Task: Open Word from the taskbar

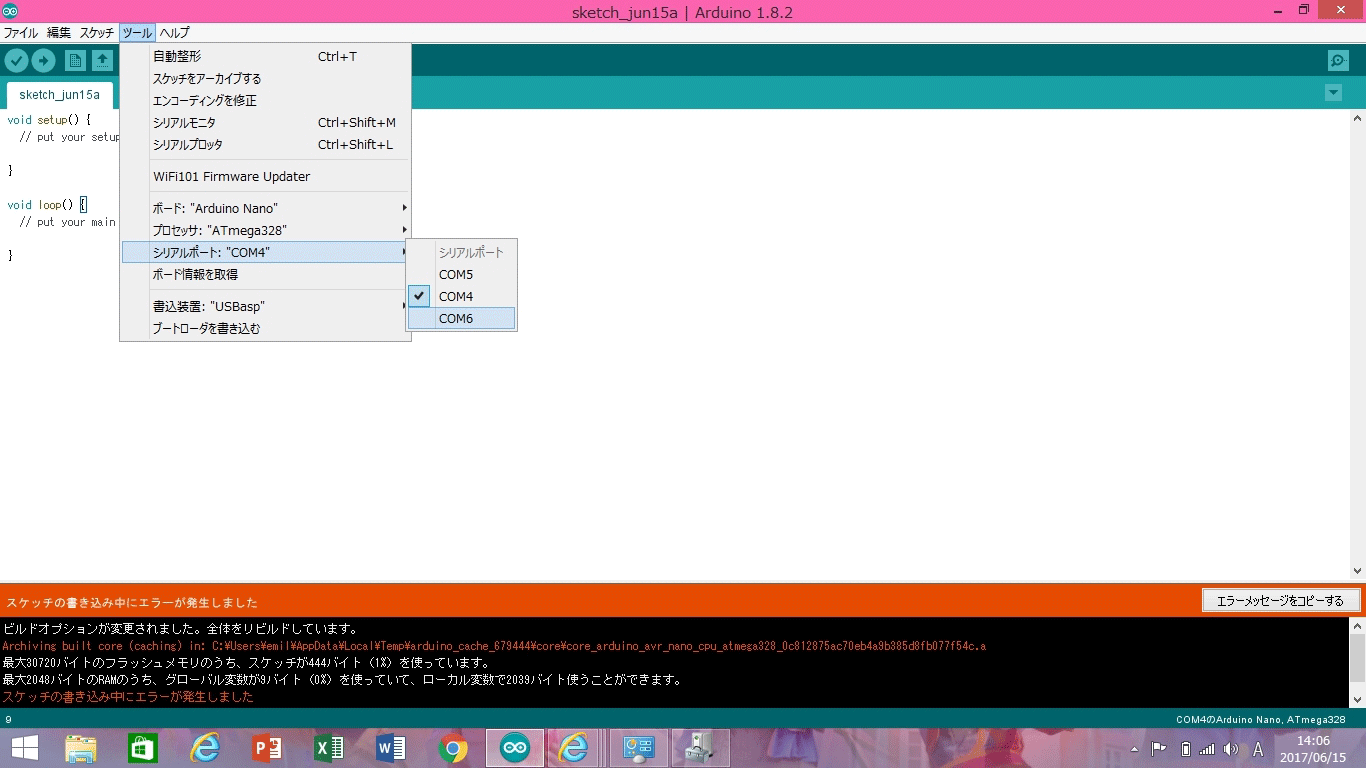Action: pyautogui.click(x=391, y=748)
